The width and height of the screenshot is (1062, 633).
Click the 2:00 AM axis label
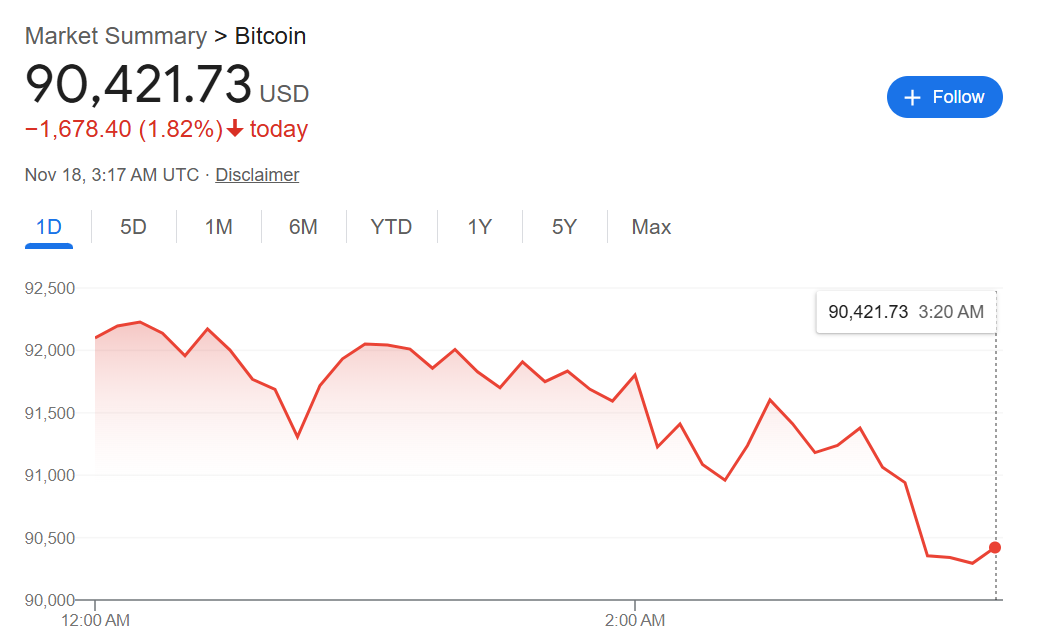pos(635,620)
